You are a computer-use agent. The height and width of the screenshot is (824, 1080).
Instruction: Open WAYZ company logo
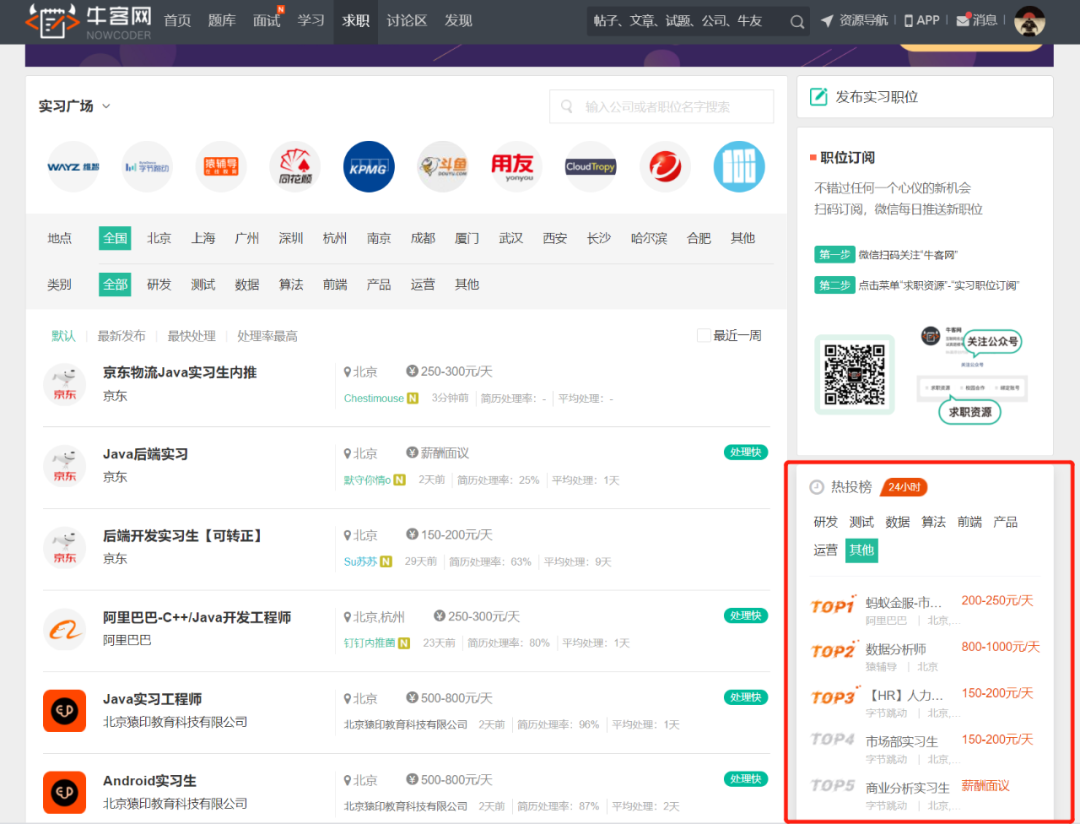pos(73,167)
